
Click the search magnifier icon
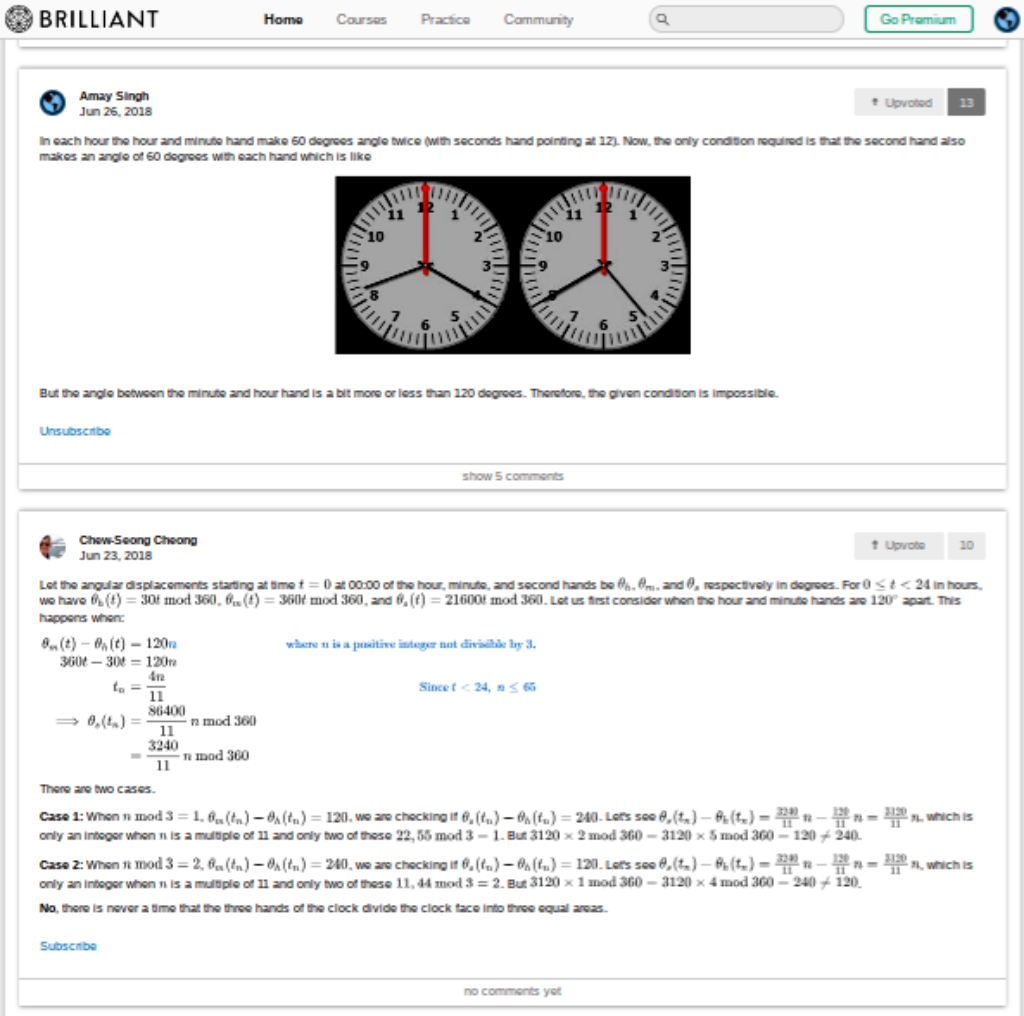pos(663,19)
